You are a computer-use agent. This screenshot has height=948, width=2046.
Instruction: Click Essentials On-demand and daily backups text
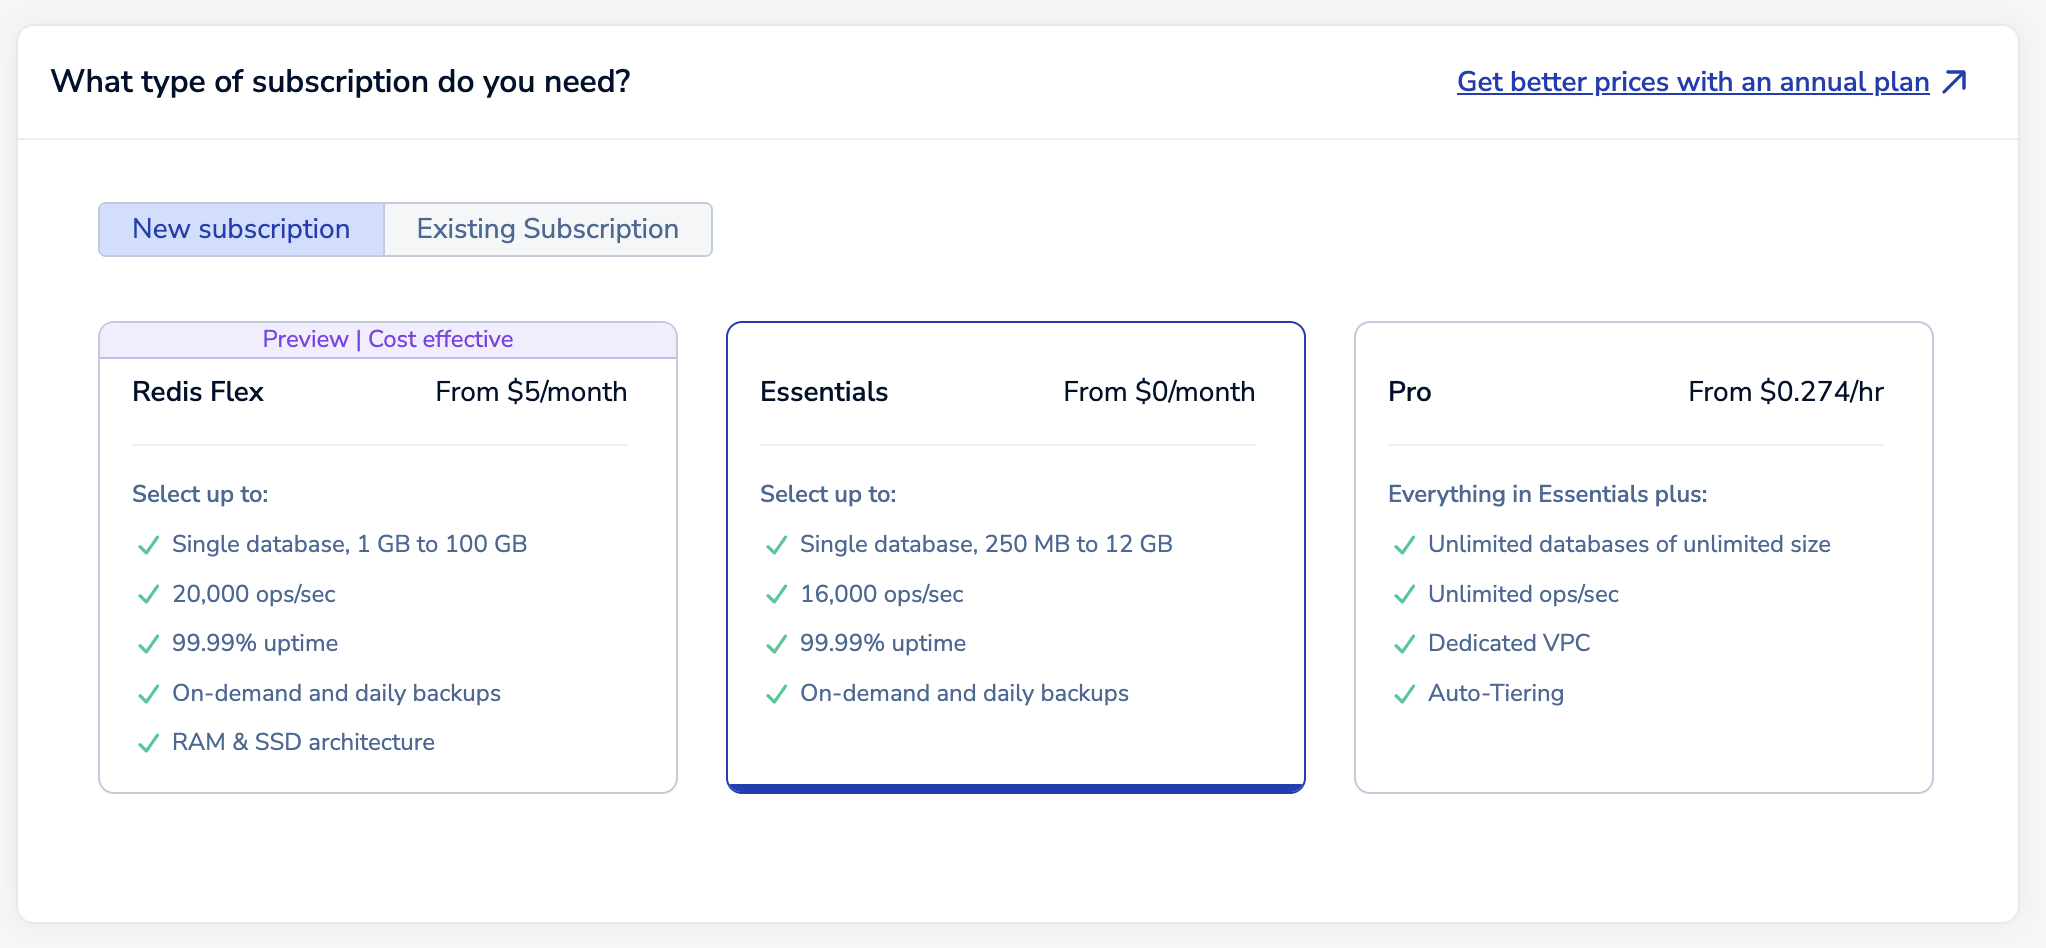(964, 693)
